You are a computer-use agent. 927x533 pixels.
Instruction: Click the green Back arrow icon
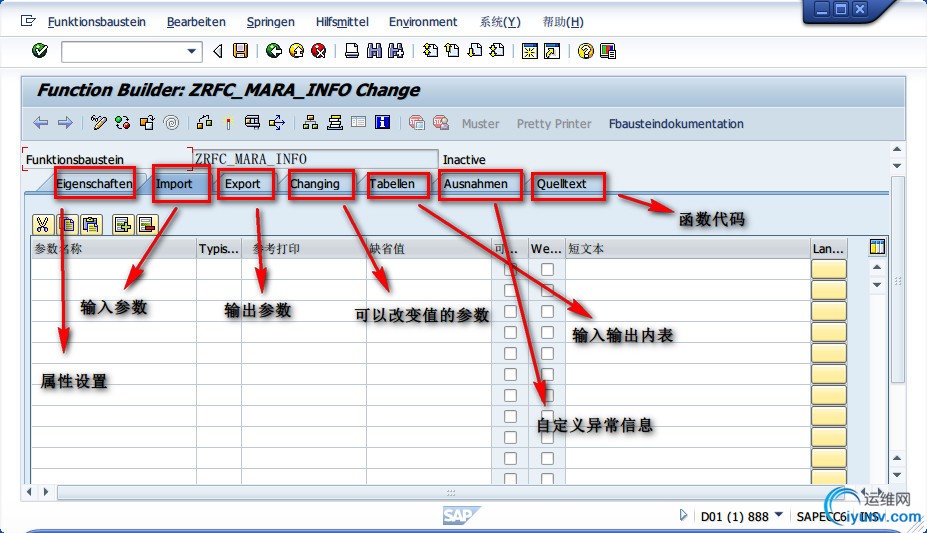[x=273, y=51]
